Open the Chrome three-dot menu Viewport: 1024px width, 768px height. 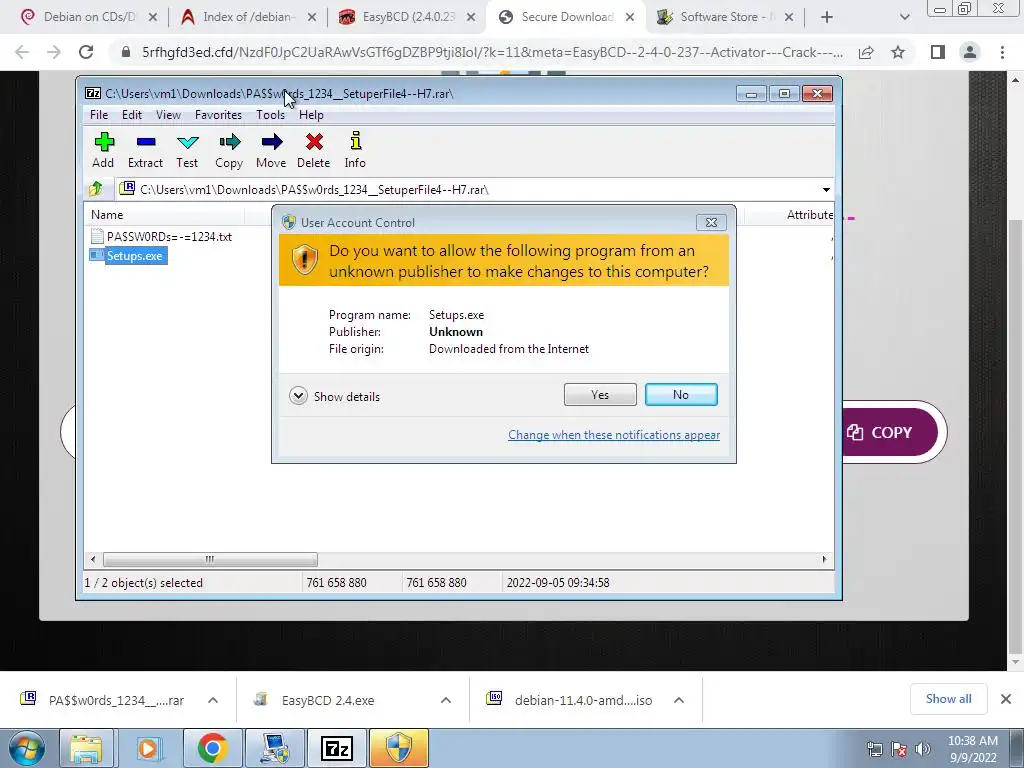click(x=1002, y=52)
